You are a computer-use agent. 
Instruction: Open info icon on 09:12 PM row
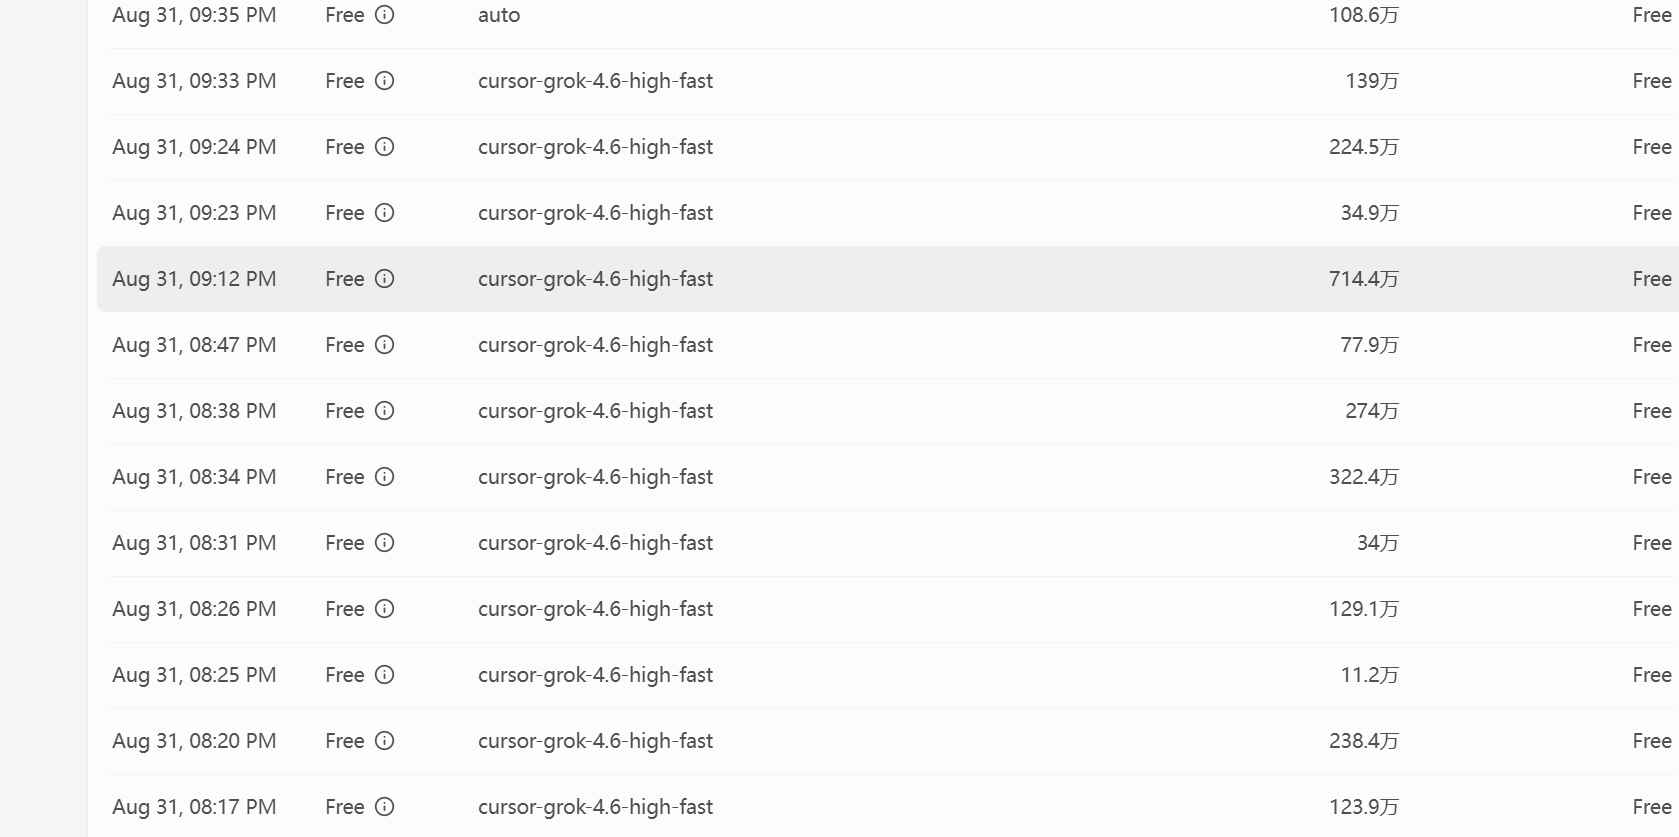[x=384, y=279]
